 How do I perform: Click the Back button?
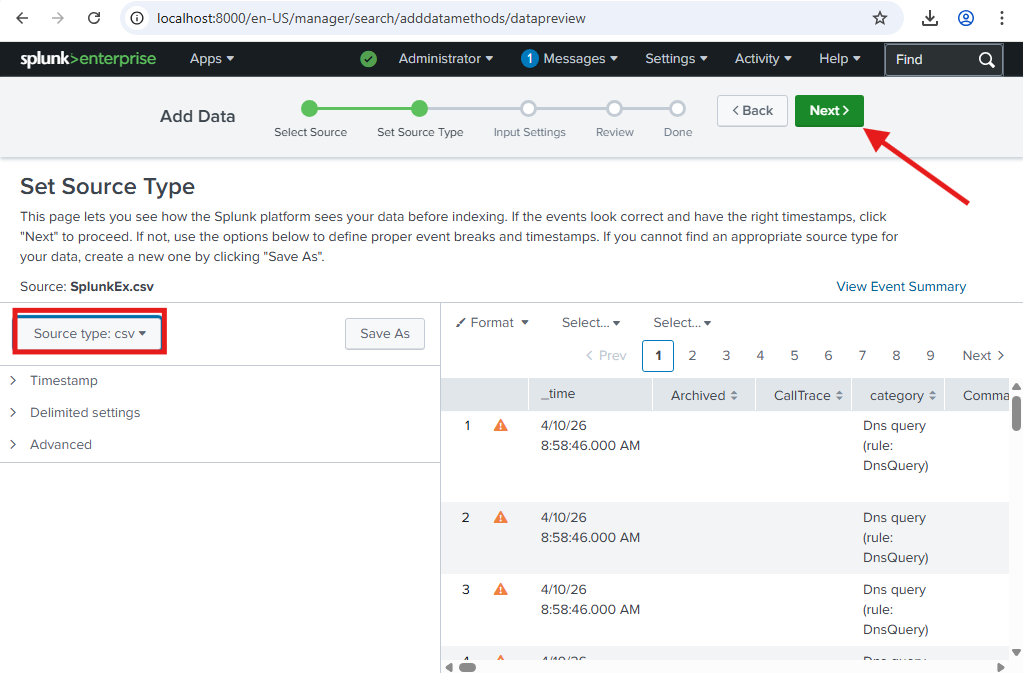pos(752,111)
